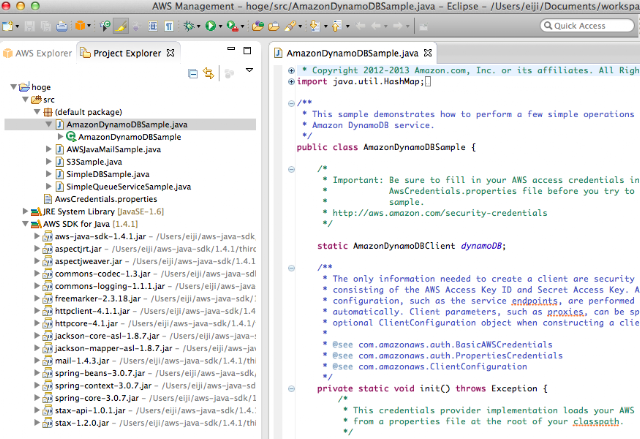The image size is (640, 439).
Task: Select SimpleQueueServiceSample.java in tree
Action: point(129,187)
